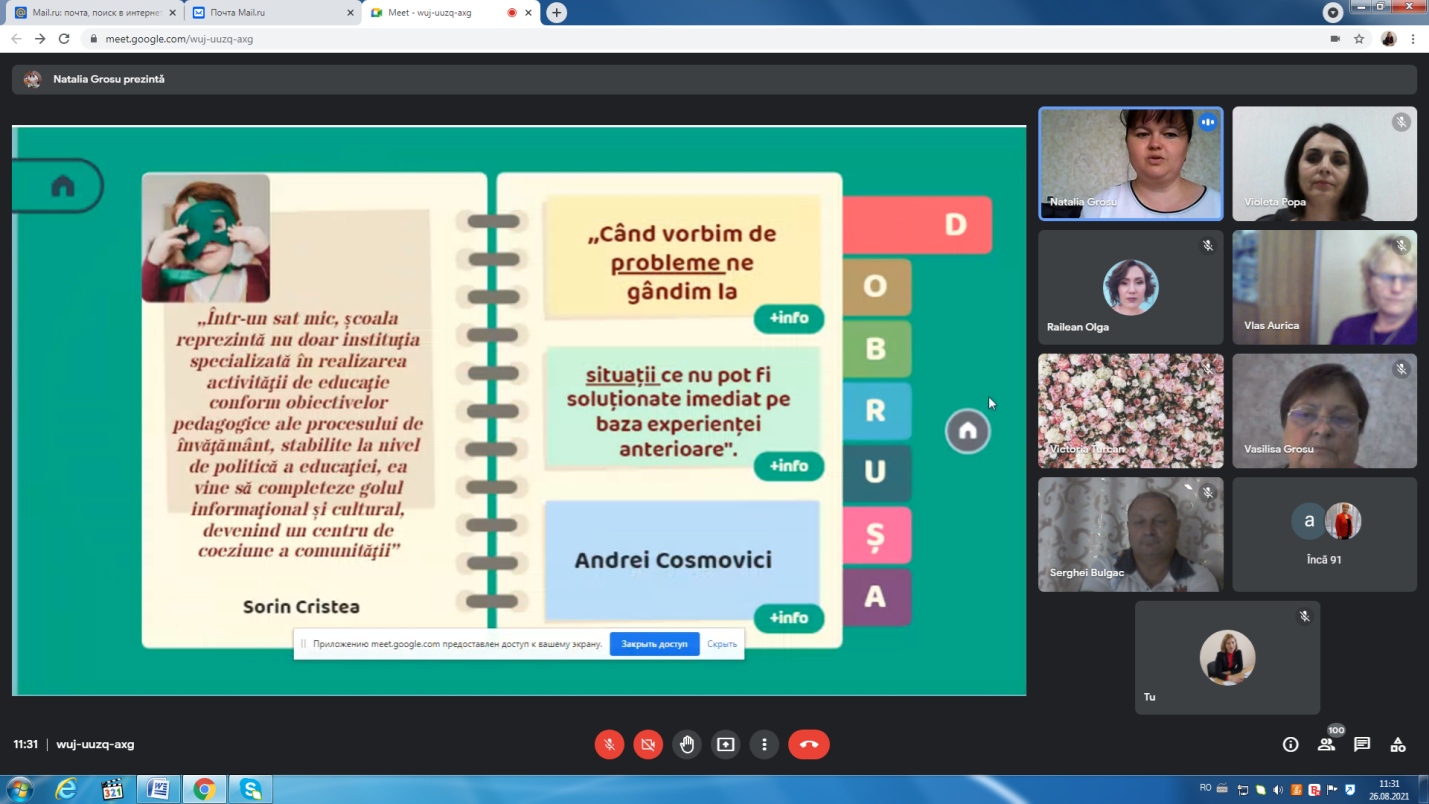Screen dimensions: 1429x804
Task: Select Natalia Grosu's video tile
Action: pyautogui.click(x=1130, y=164)
